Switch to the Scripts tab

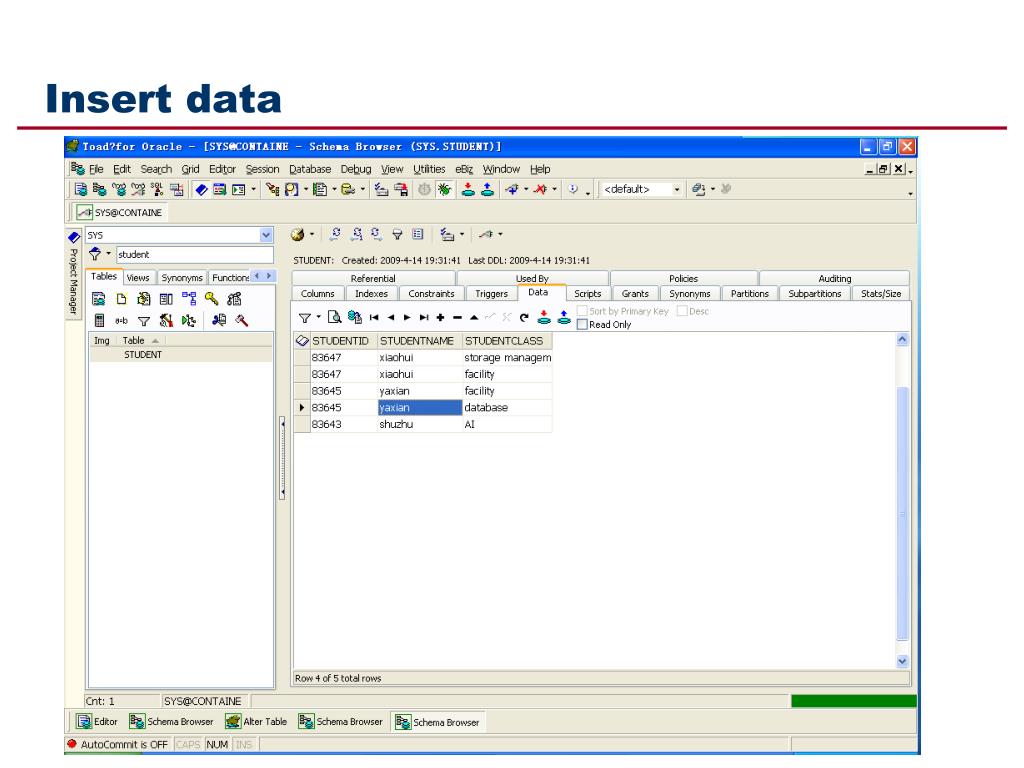[x=588, y=294]
